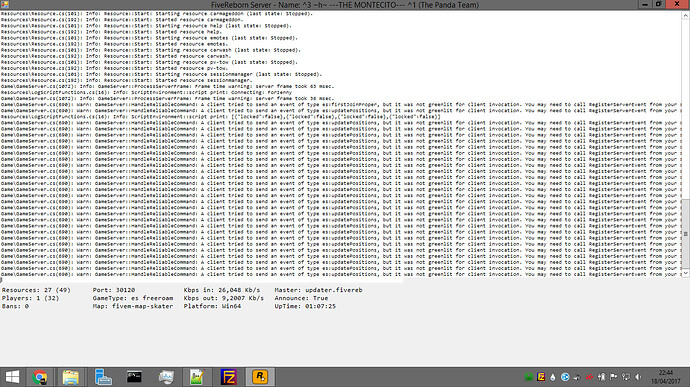Image resolution: width=690 pixels, height=387 pixels.
Task: Open File Explorer from the taskbar
Action: pos(70,377)
